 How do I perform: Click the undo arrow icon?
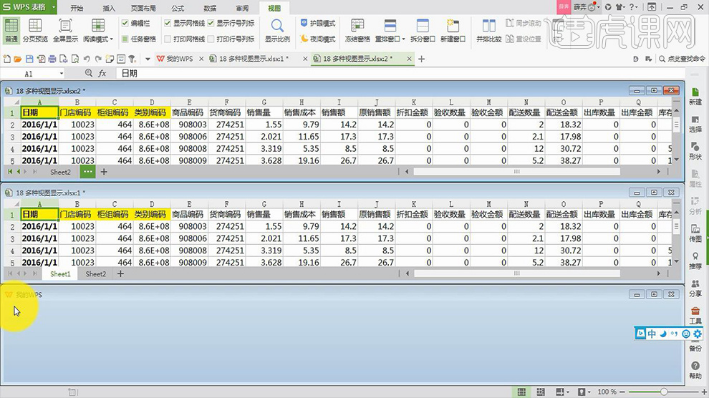click(x=86, y=59)
